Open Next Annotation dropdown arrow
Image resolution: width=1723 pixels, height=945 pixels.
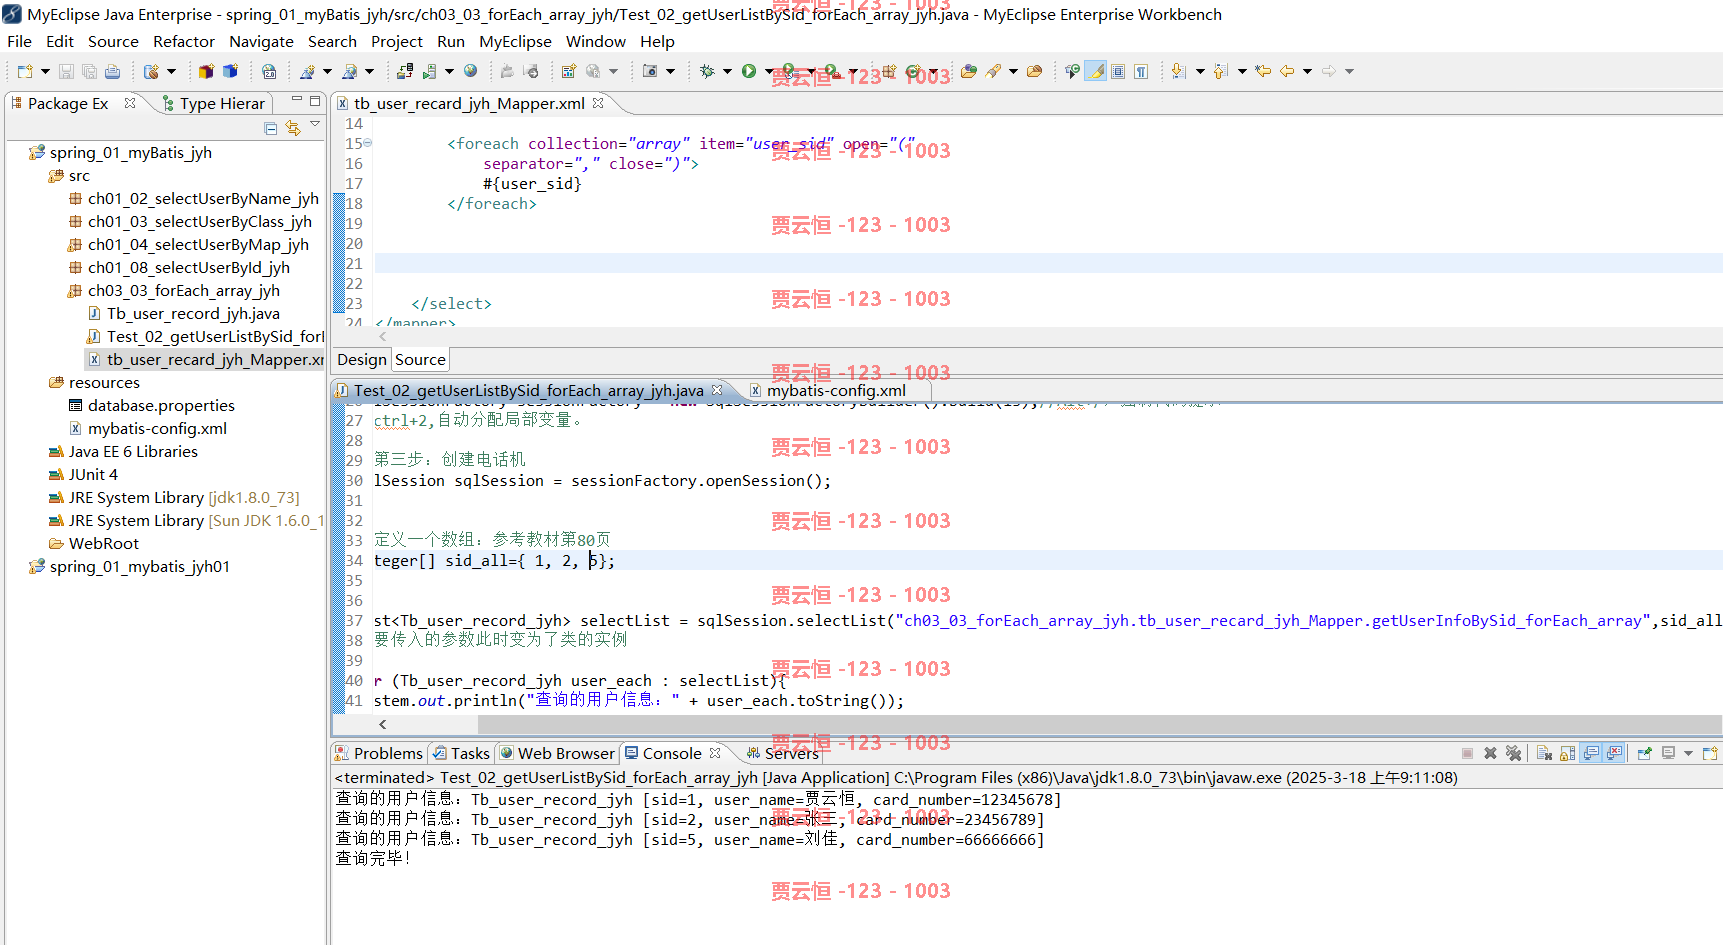coord(1200,71)
